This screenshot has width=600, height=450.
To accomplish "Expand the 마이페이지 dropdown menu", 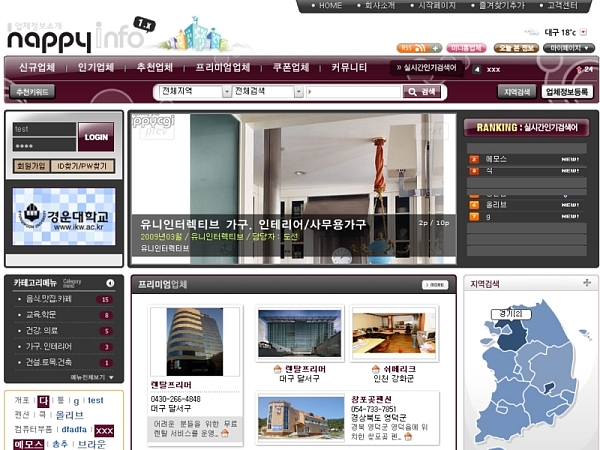I will [571, 47].
